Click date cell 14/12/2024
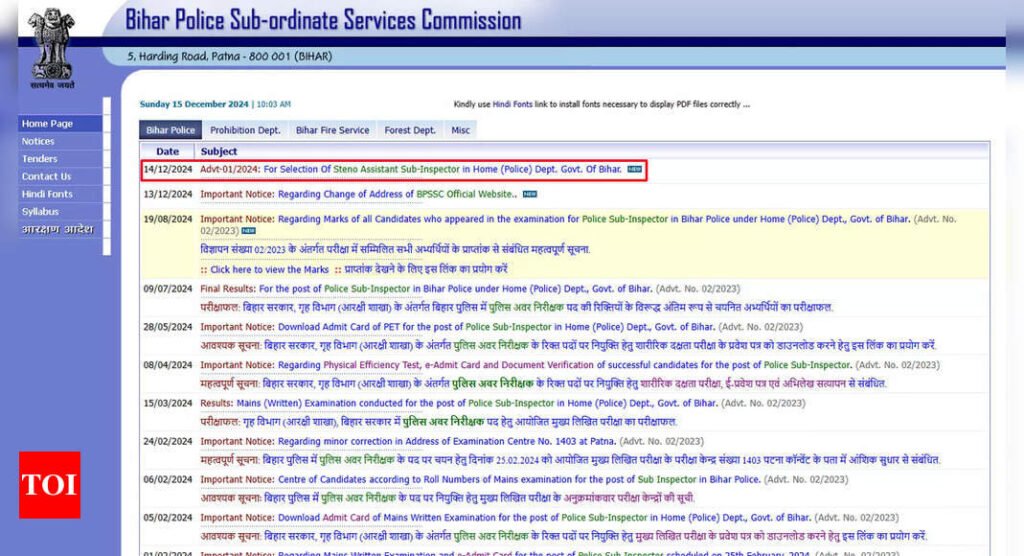1024x556 pixels. [168, 169]
